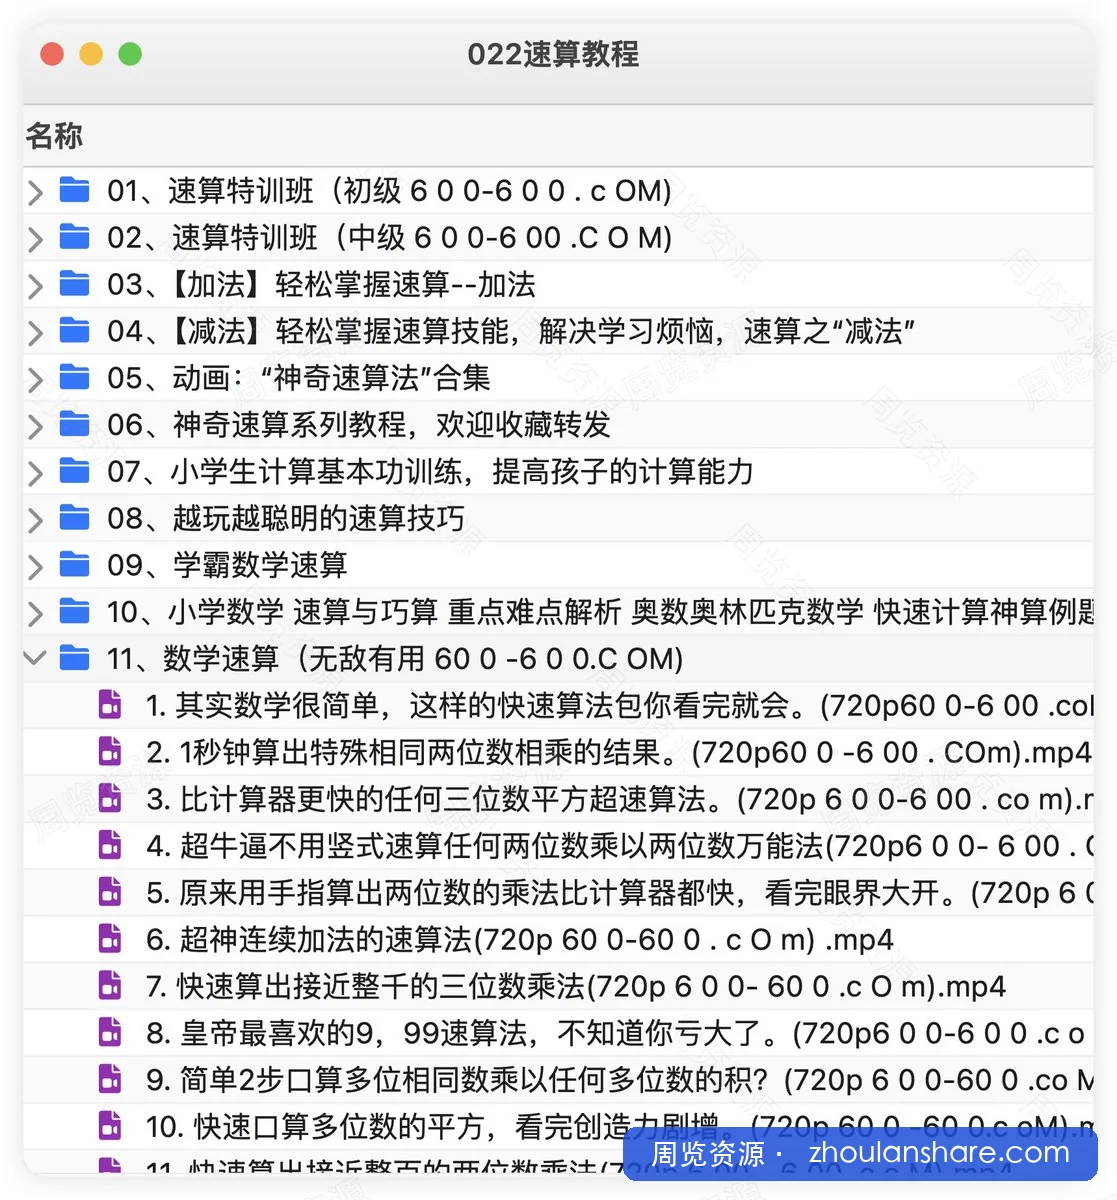The image size is (1117, 1200).
Task: Expand folder 04【减法】轻松掌握速算技能
Action: [36, 332]
